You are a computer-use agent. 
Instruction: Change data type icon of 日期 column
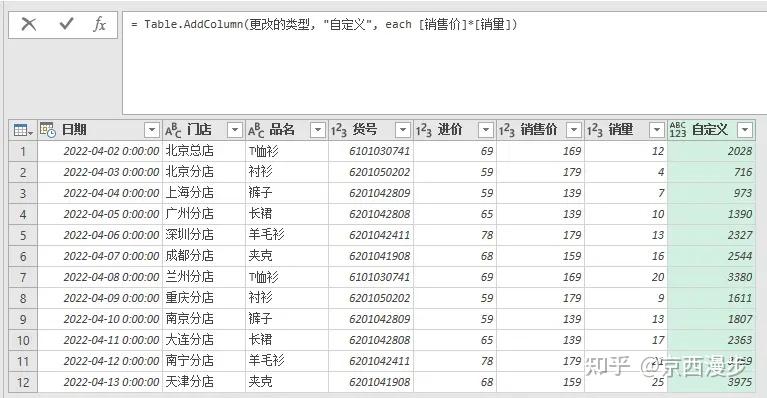click(x=47, y=130)
